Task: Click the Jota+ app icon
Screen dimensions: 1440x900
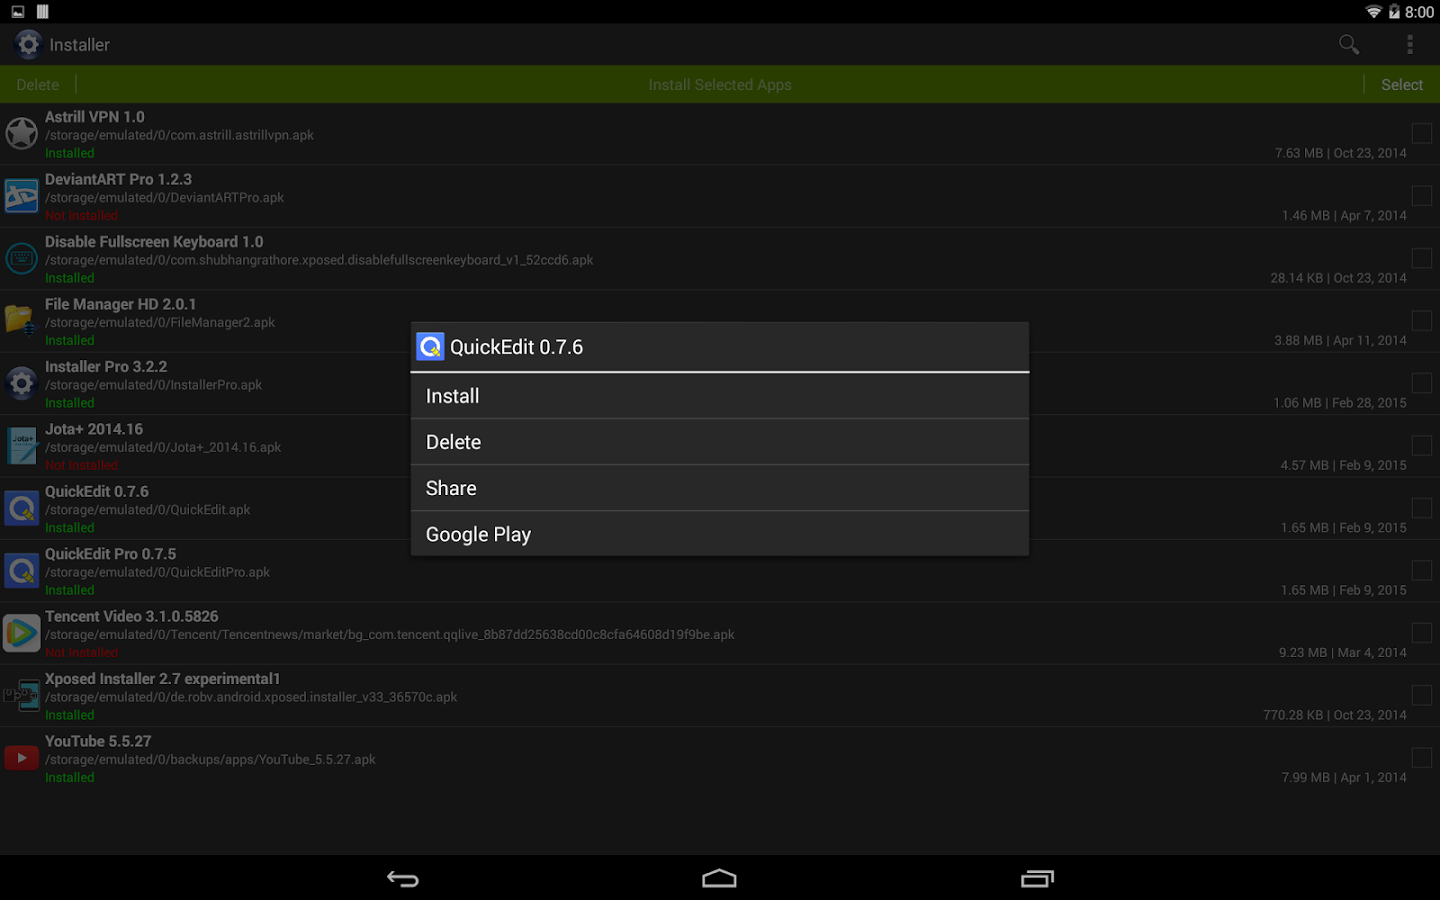Action: pyautogui.click(x=21, y=446)
